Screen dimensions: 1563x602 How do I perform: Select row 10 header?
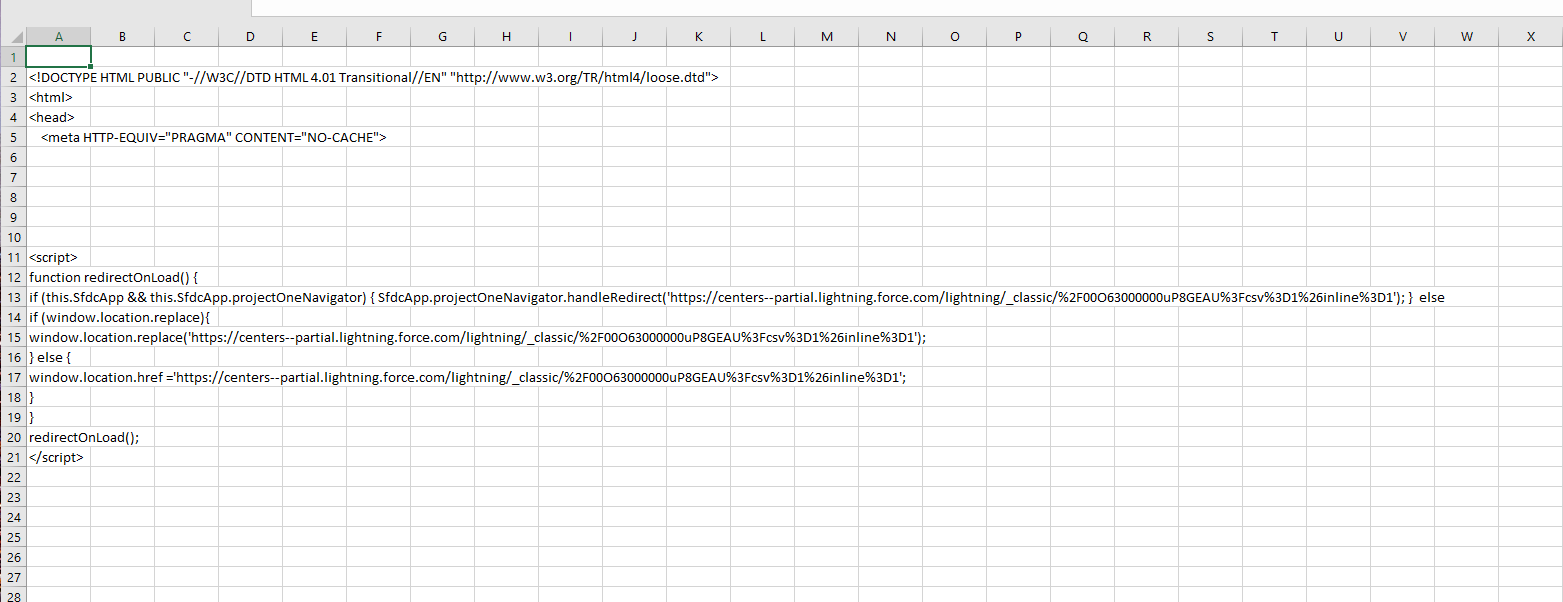pos(13,237)
